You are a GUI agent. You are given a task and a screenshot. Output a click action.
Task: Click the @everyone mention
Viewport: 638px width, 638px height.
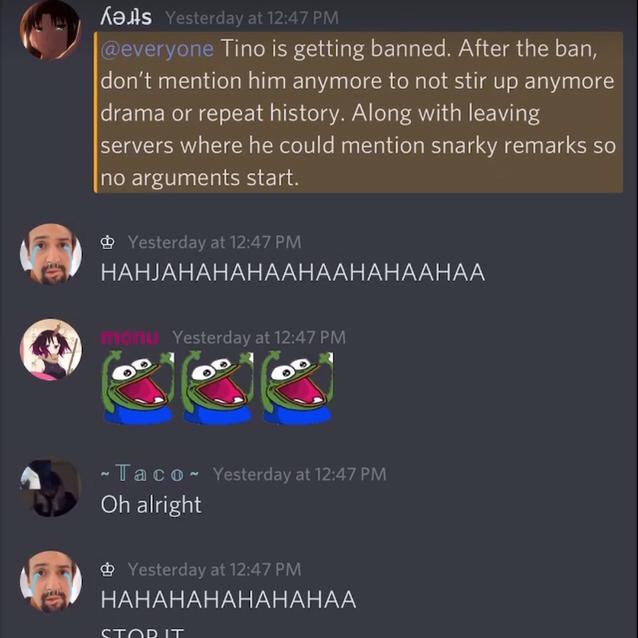(157, 49)
